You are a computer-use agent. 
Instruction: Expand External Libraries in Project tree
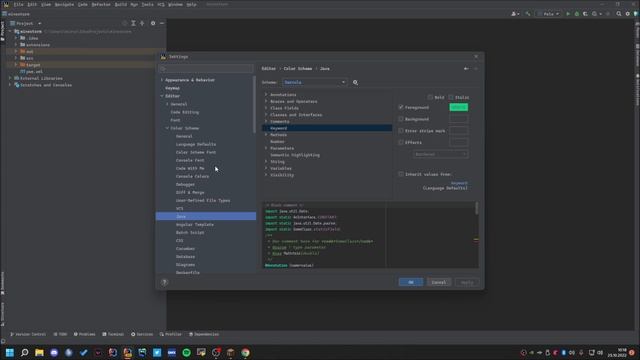pos(10,78)
